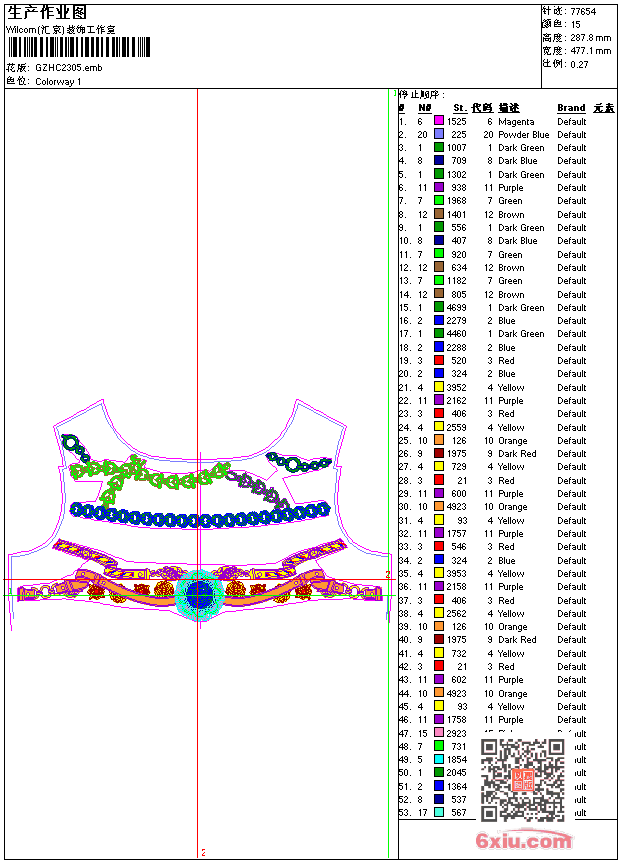Click the Dark Red swatch in row 26
620x860 pixels.
pyautogui.click(x=439, y=454)
